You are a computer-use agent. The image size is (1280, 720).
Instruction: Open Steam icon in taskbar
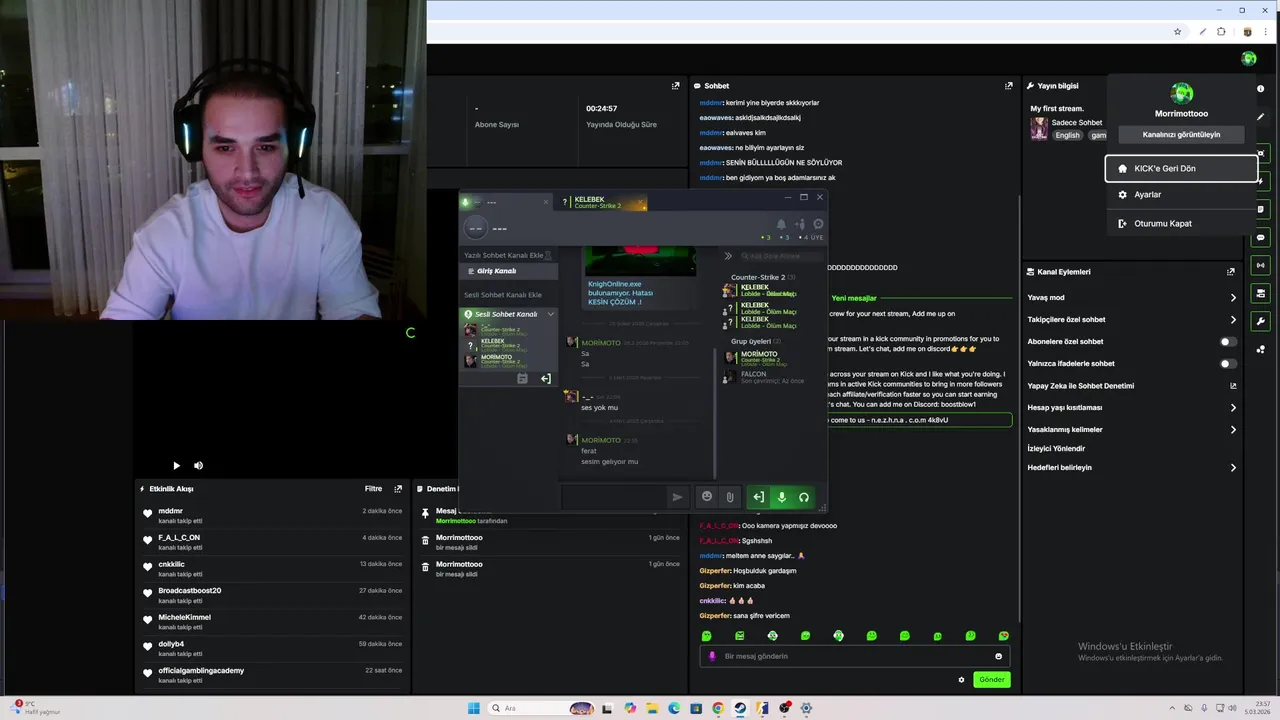[x=740, y=708]
